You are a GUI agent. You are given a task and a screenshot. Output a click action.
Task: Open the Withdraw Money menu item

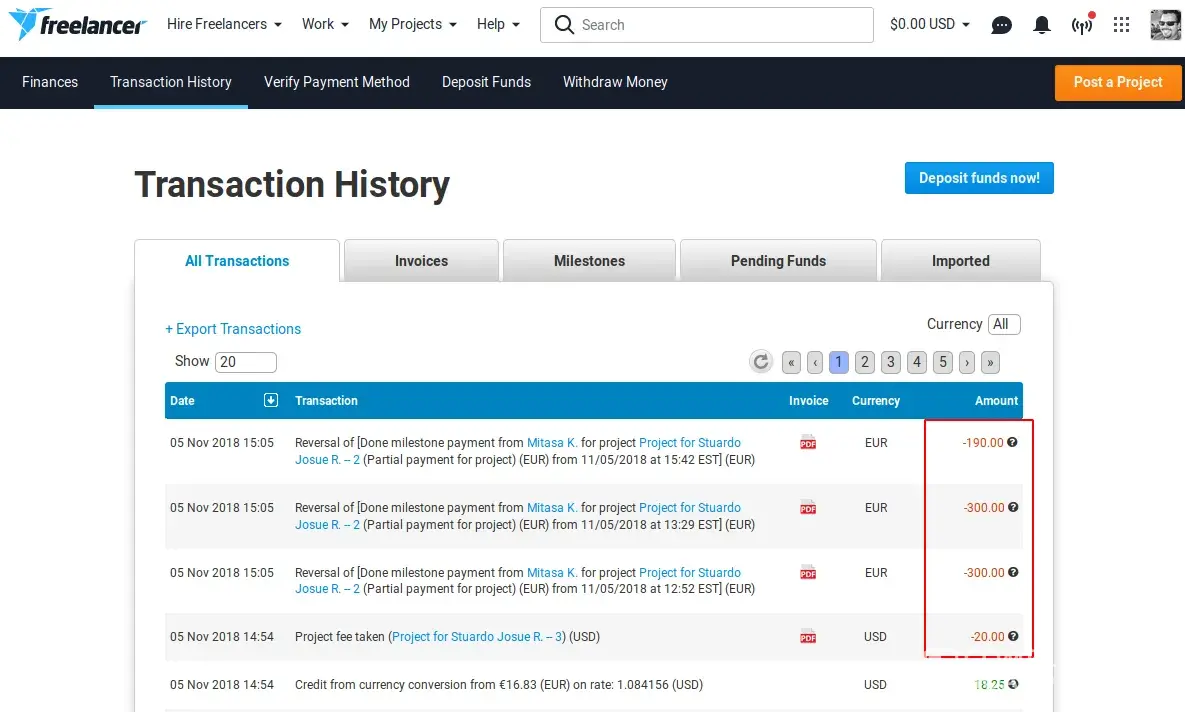615,82
